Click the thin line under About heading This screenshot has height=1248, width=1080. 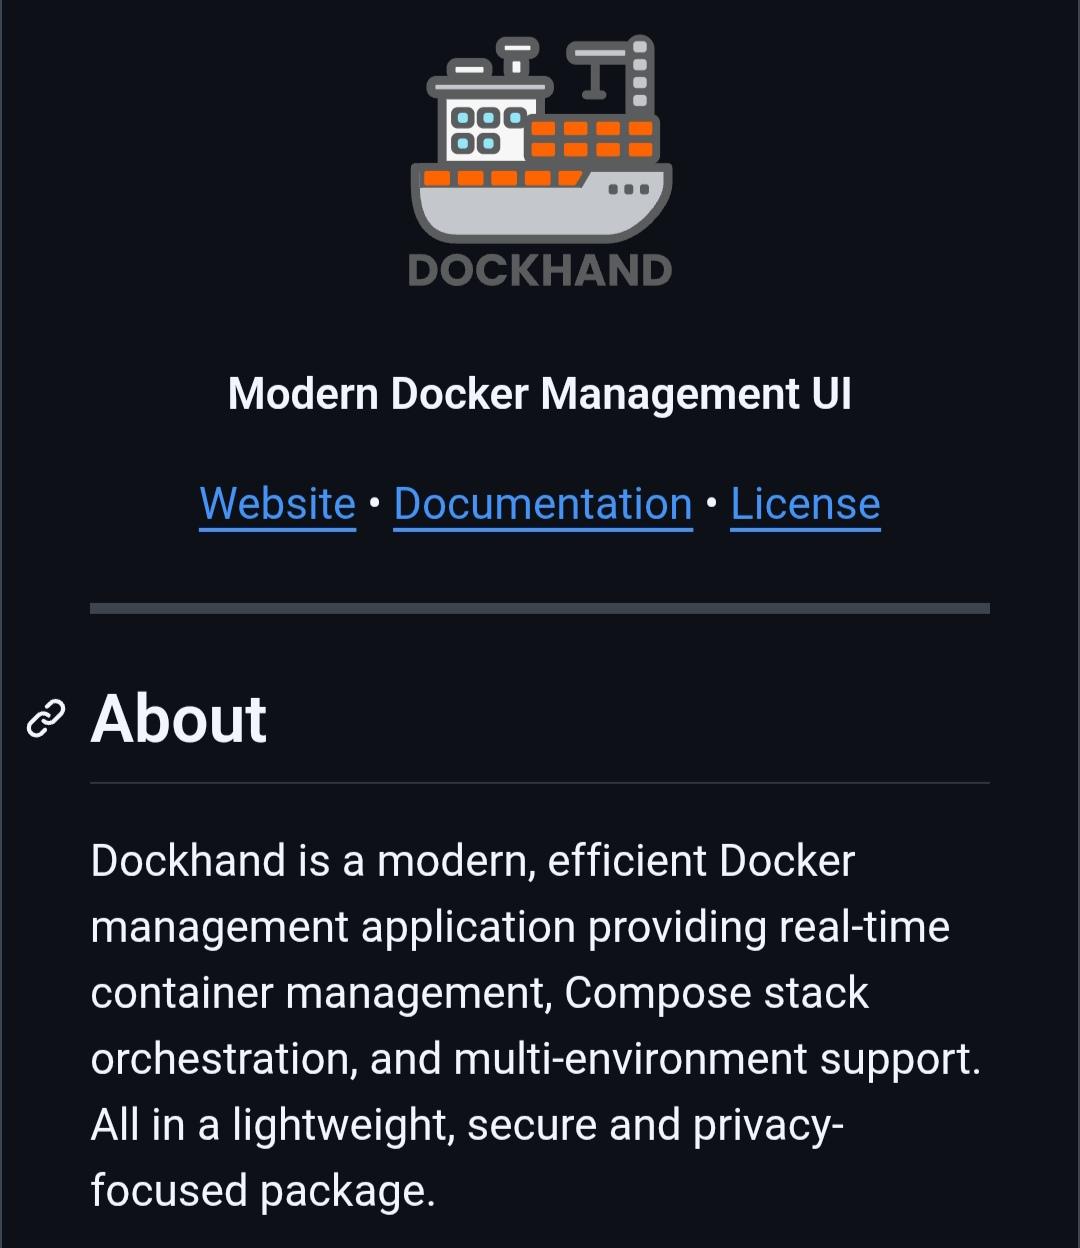point(540,782)
